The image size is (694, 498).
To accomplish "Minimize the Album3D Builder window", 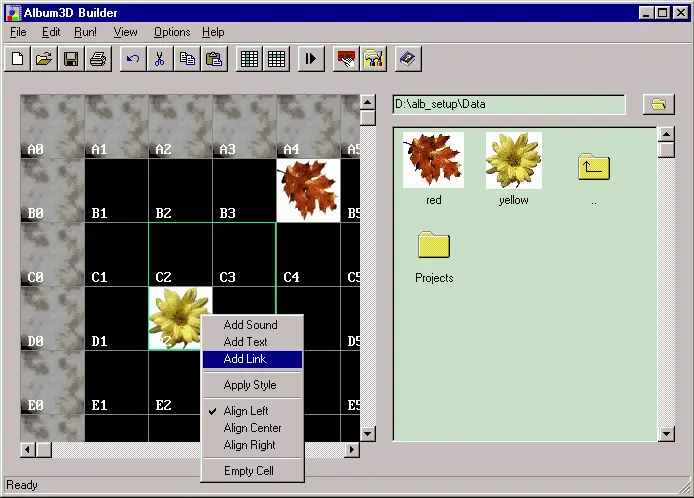I will (x=647, y=13).
